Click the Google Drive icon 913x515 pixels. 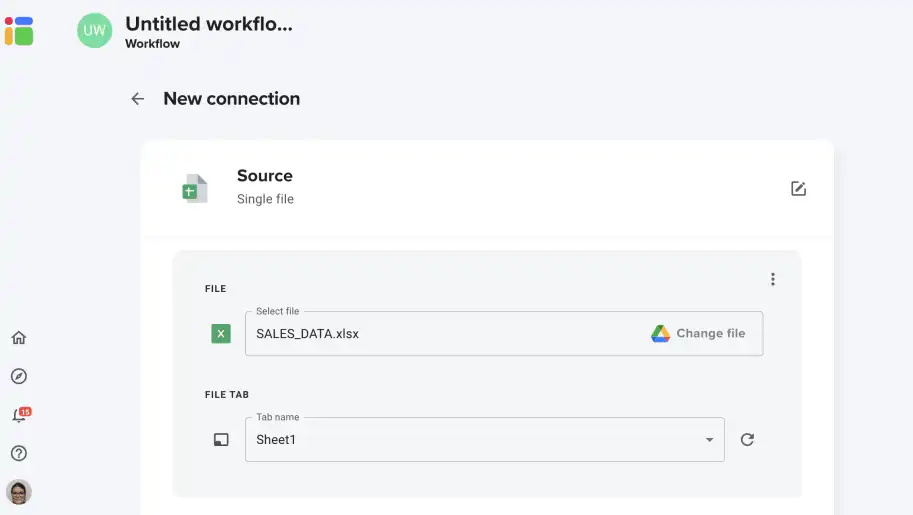(x=660, y=334)
